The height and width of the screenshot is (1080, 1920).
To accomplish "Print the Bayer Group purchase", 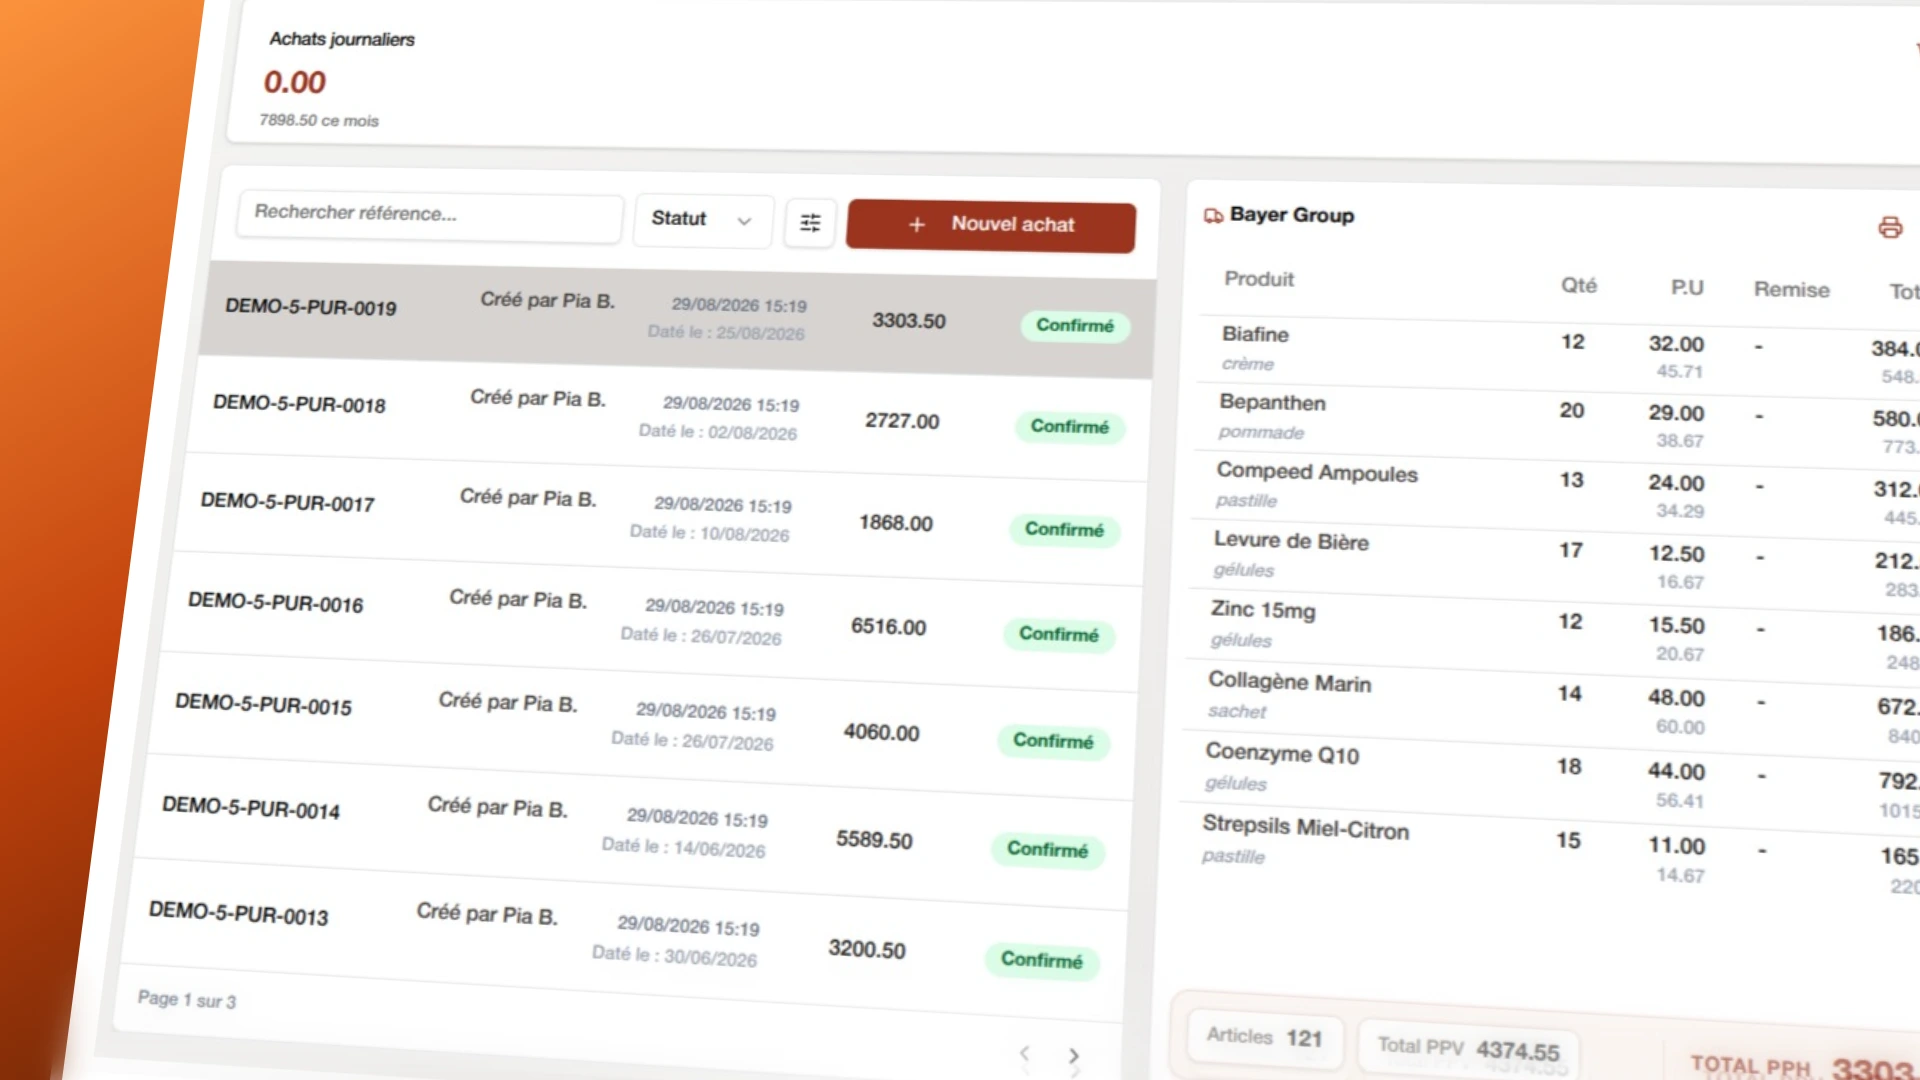I will [x=1889, y=228].
